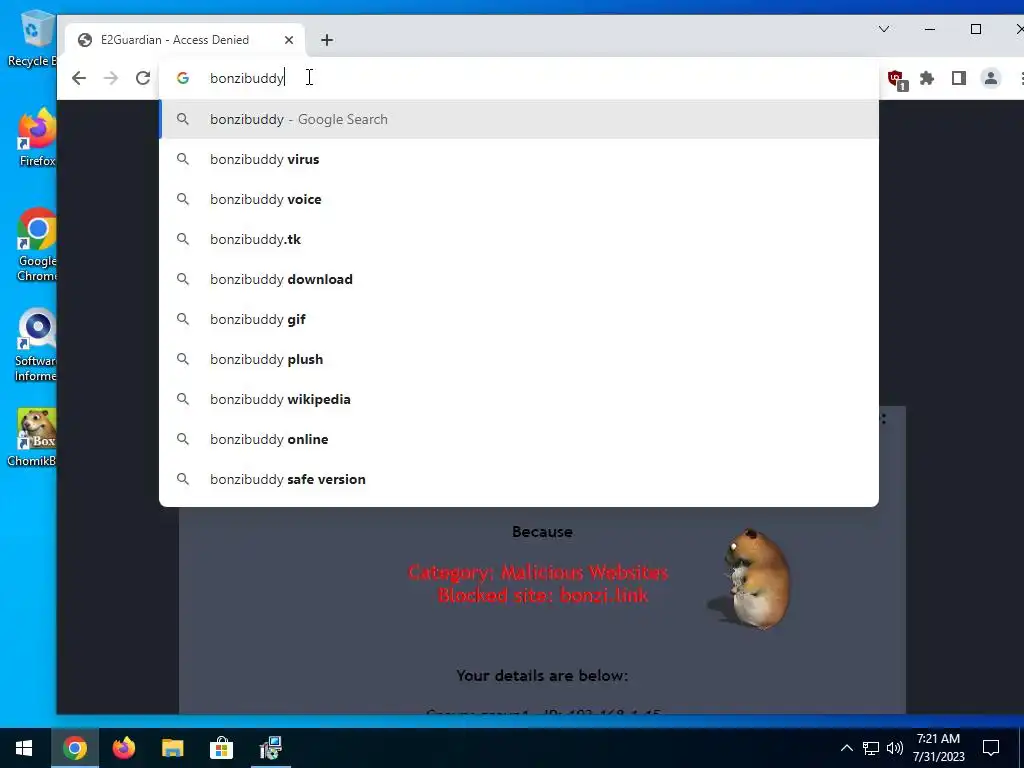Open the Windows Start menu
Image resolution: width=1024 pixels, height=768 pixels.
[24, 748]
